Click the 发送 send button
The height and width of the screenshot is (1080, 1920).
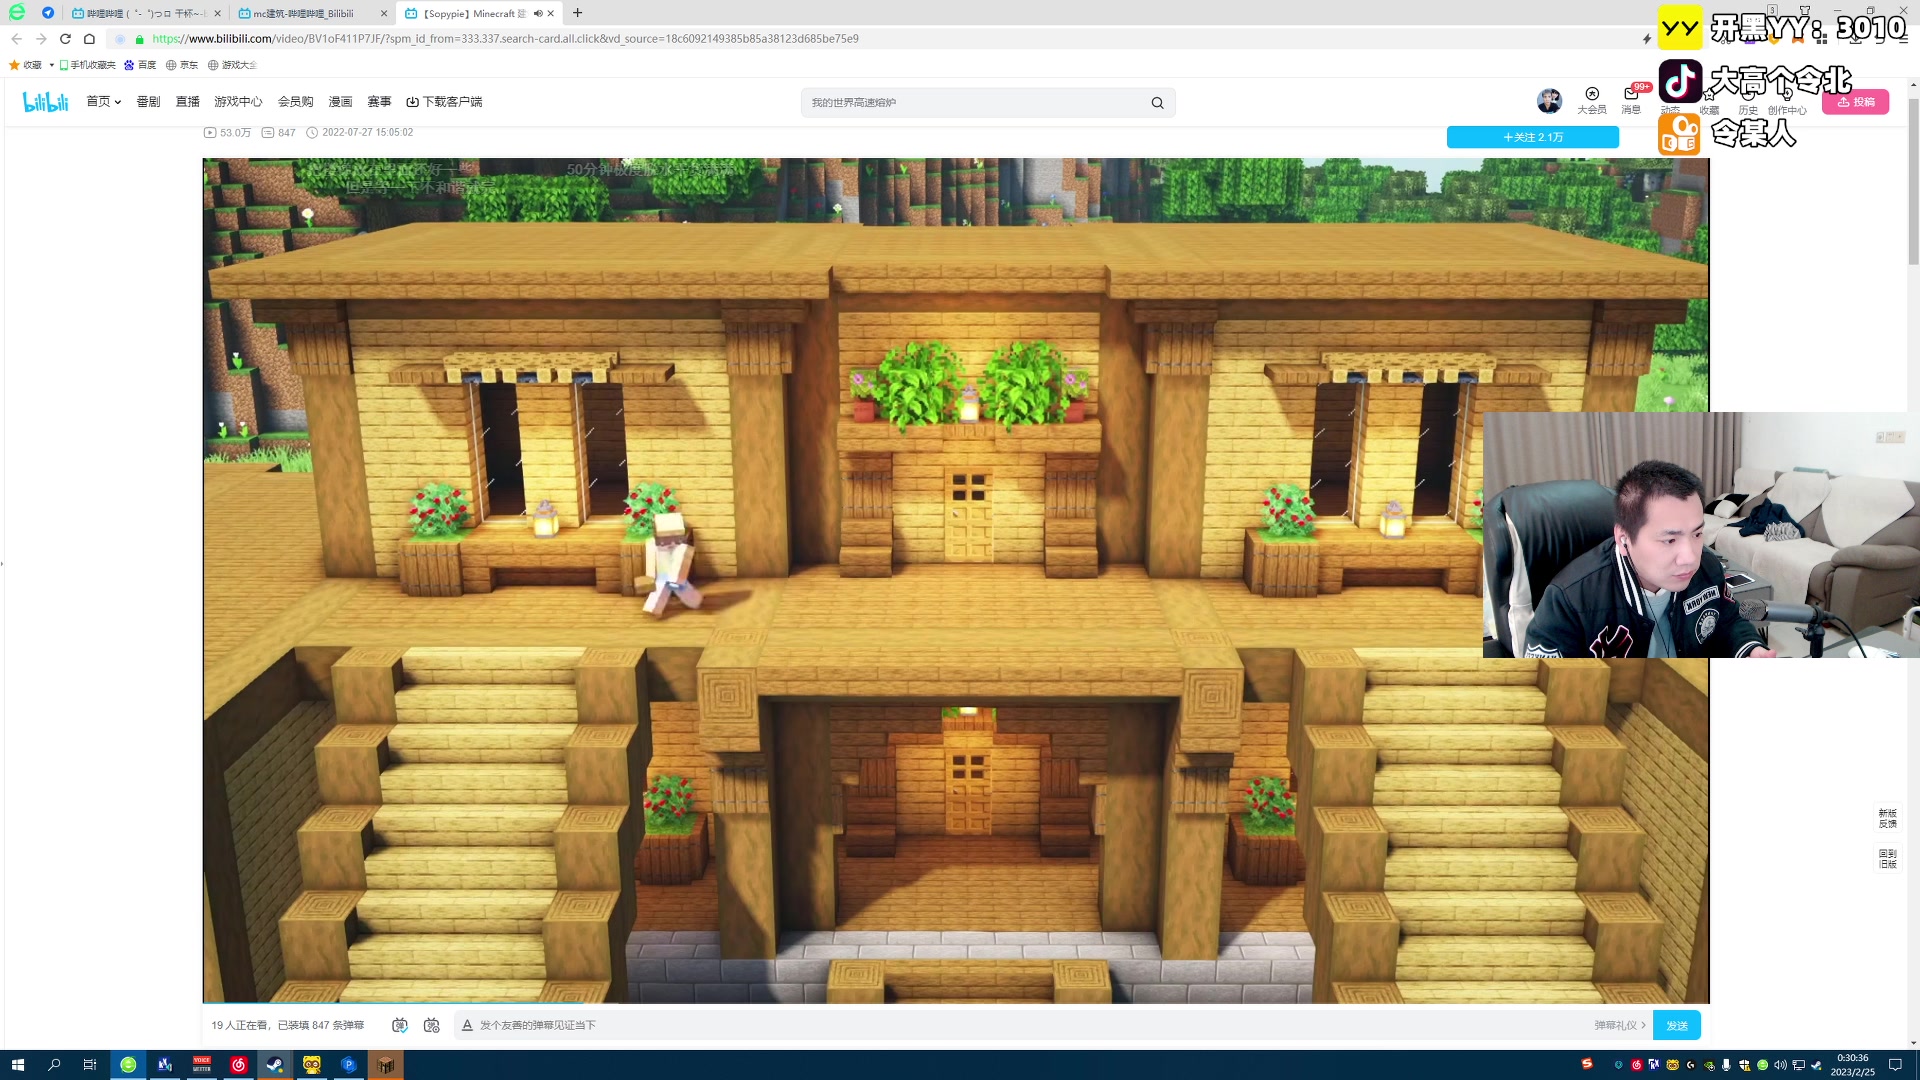pyautogui.click(x=1677, y=1026)
